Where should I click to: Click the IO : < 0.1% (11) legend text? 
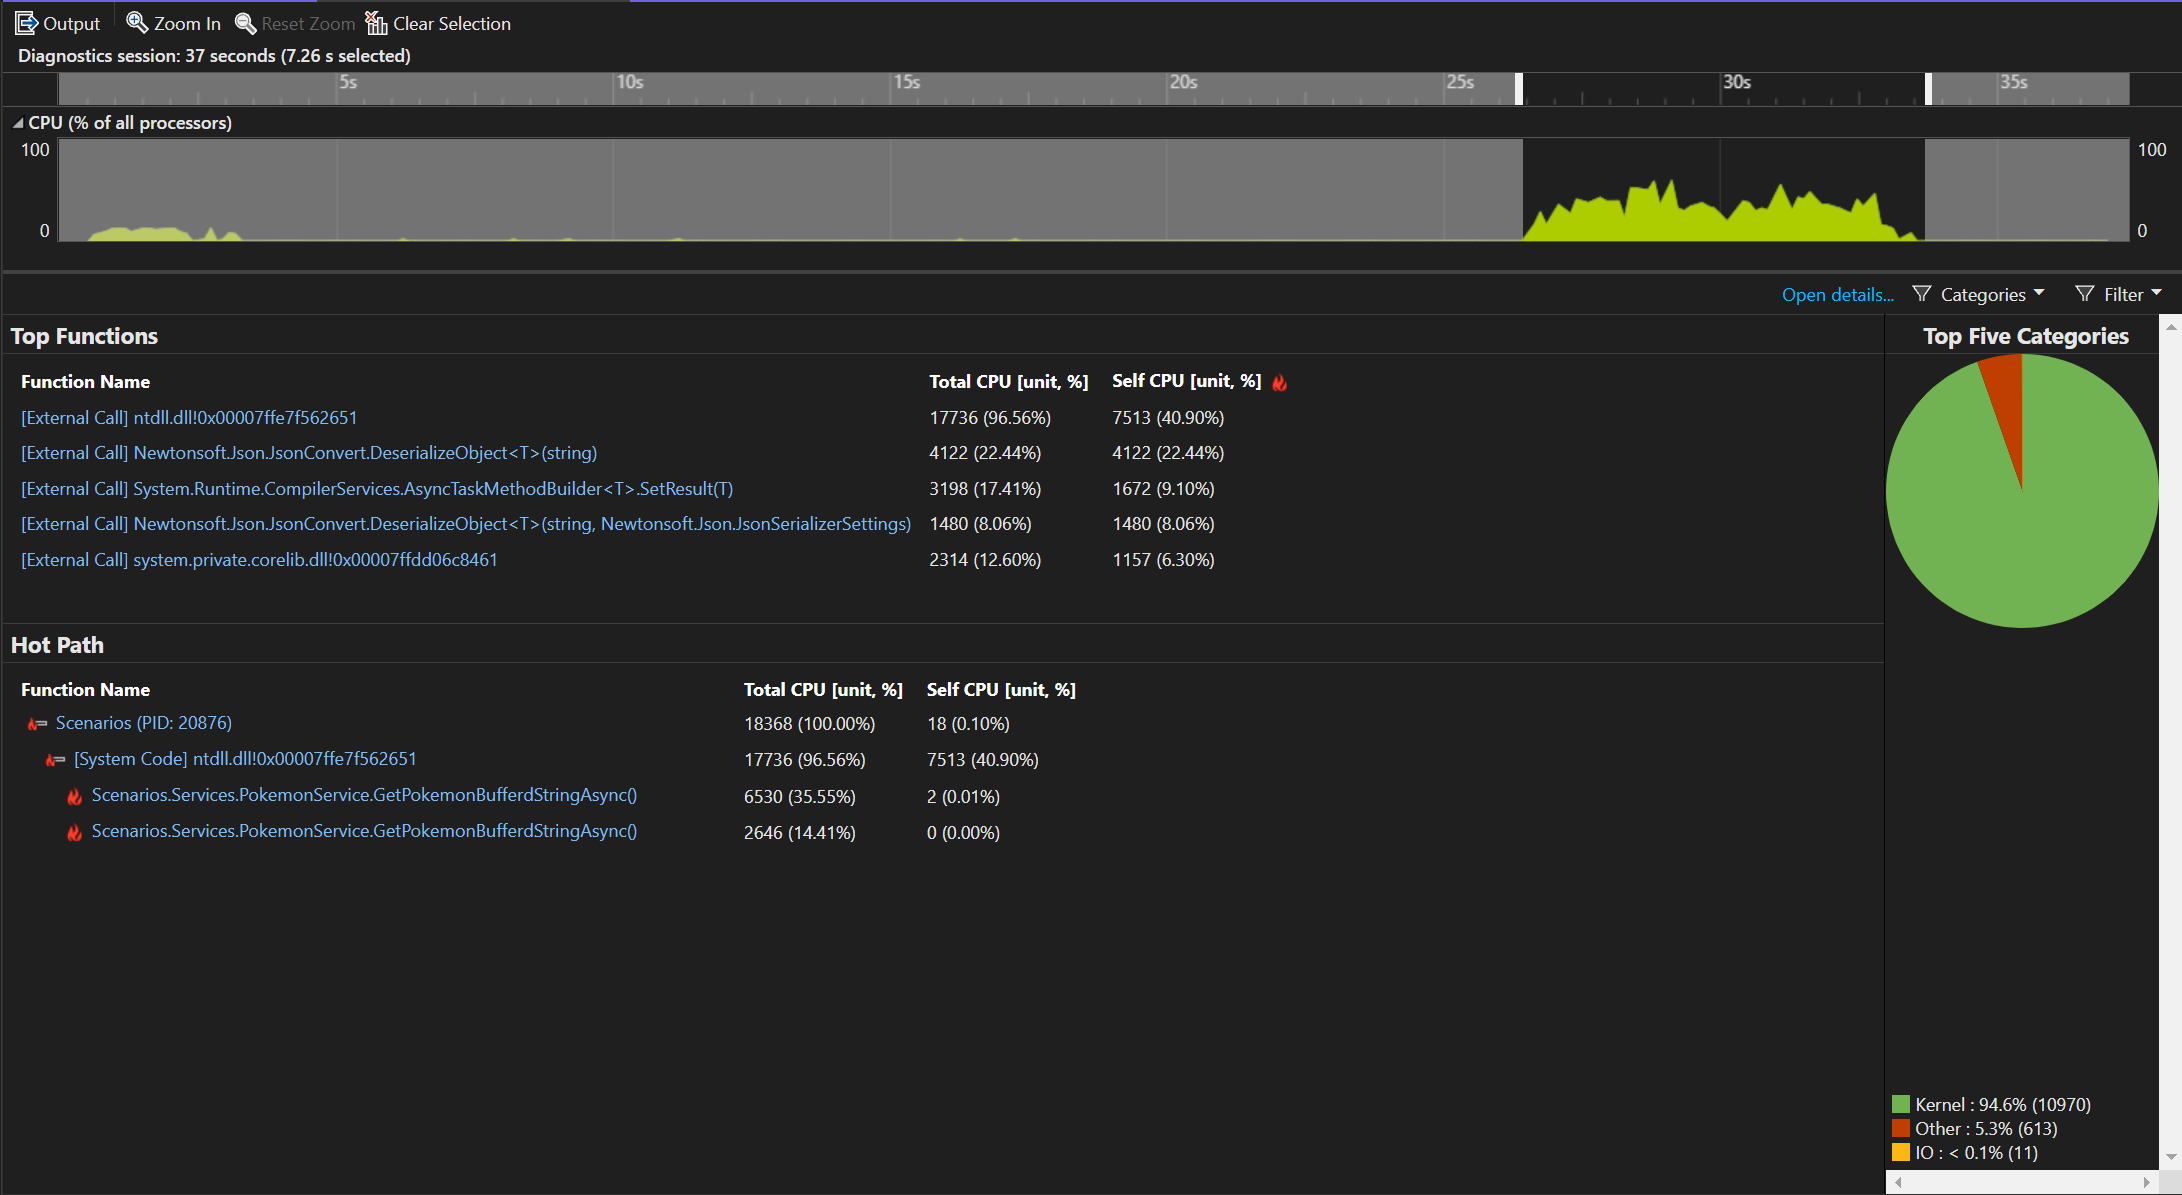[x=1976, y=1153]
